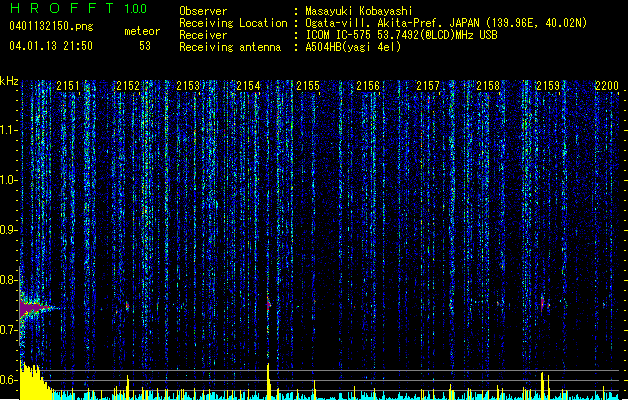Click the kHz axis unit label

[x=9, y=81]
